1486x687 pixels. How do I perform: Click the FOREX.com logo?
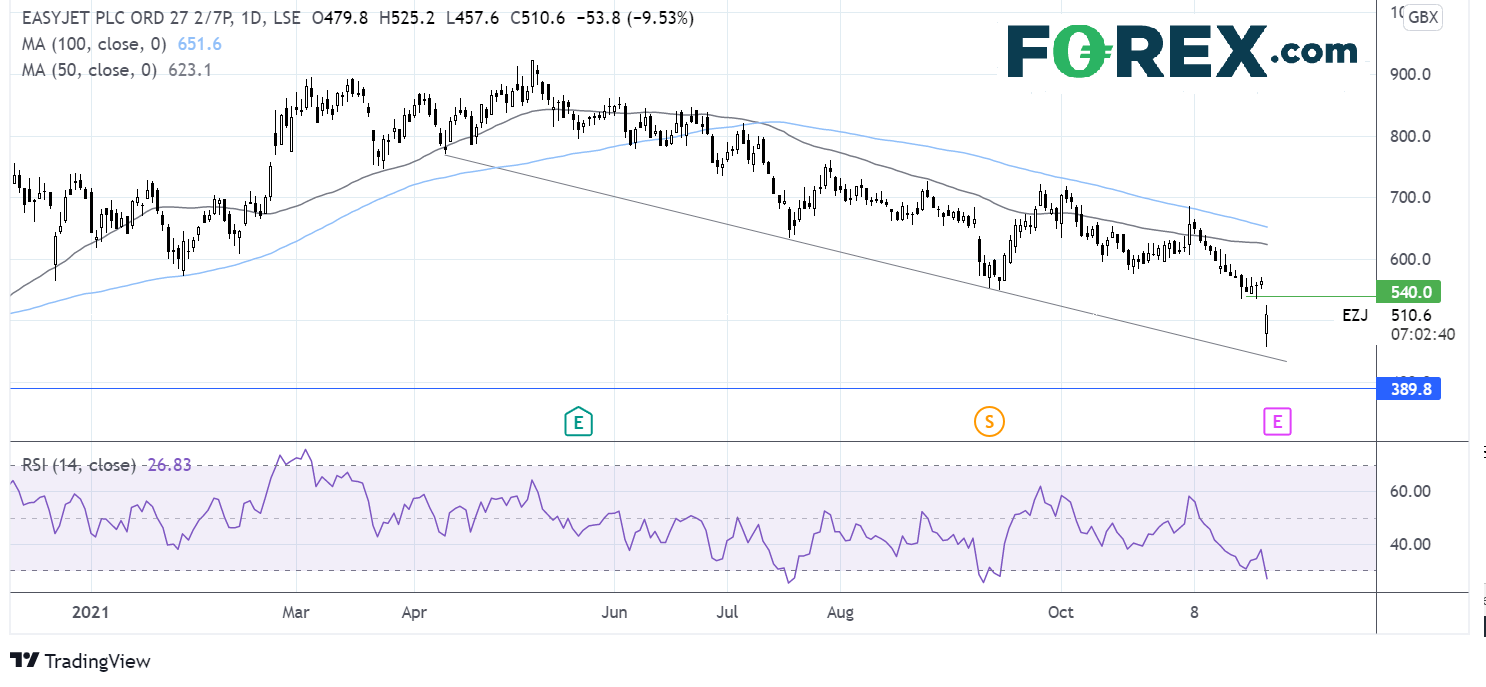[1182, 50]
